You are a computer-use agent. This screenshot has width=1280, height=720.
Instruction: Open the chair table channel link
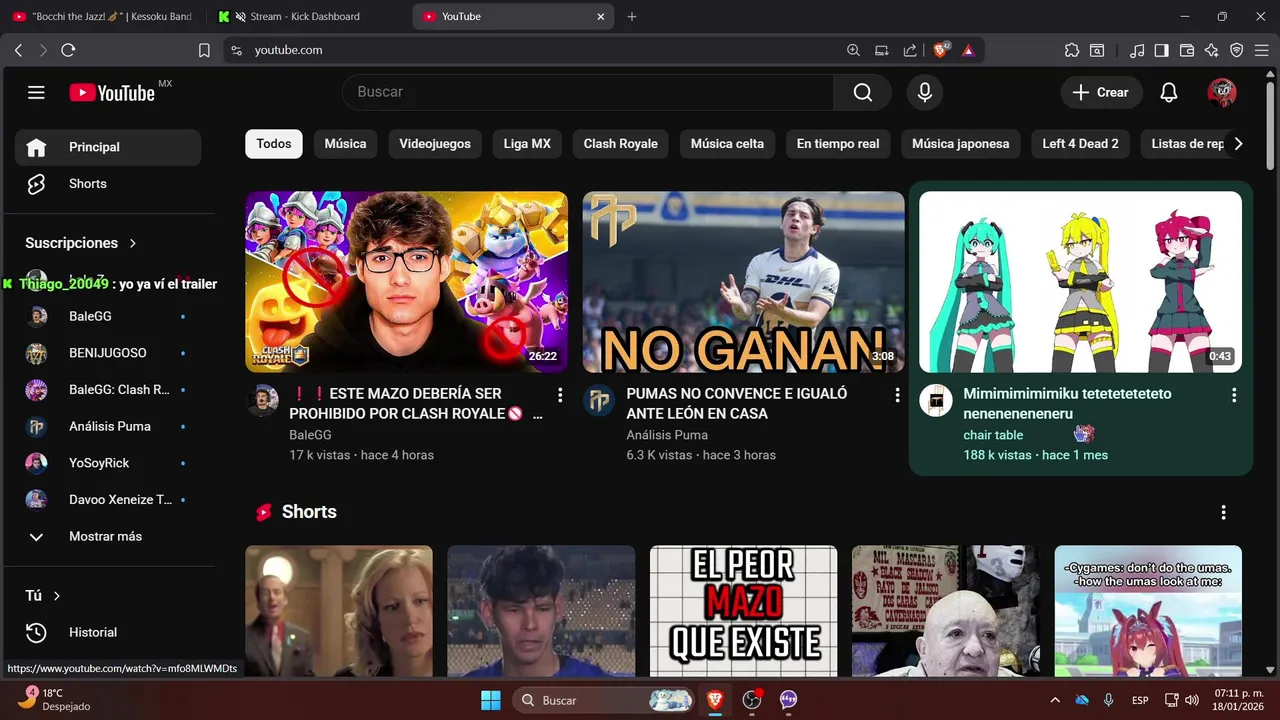(x=993, y=435)
